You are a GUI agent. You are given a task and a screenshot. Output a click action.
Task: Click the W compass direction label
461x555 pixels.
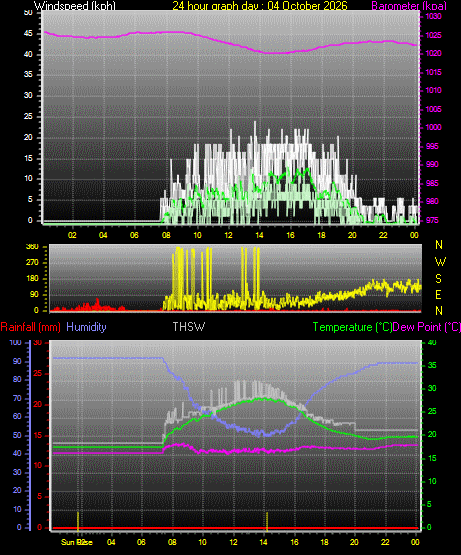coord(440,262)
